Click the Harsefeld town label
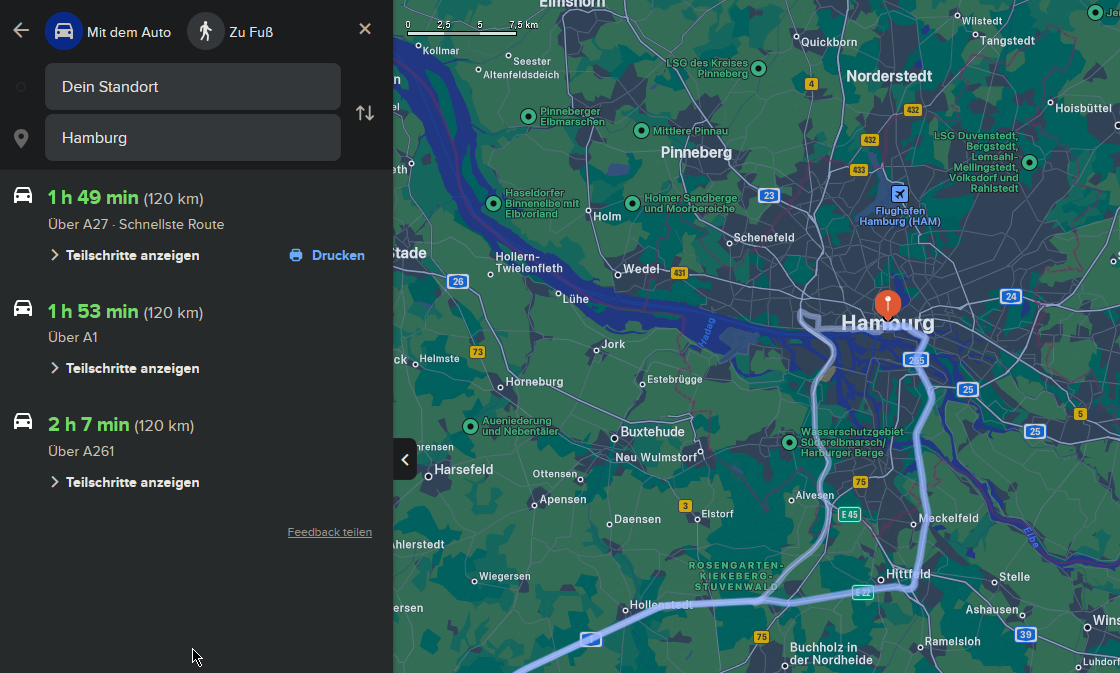 point(464,469)
